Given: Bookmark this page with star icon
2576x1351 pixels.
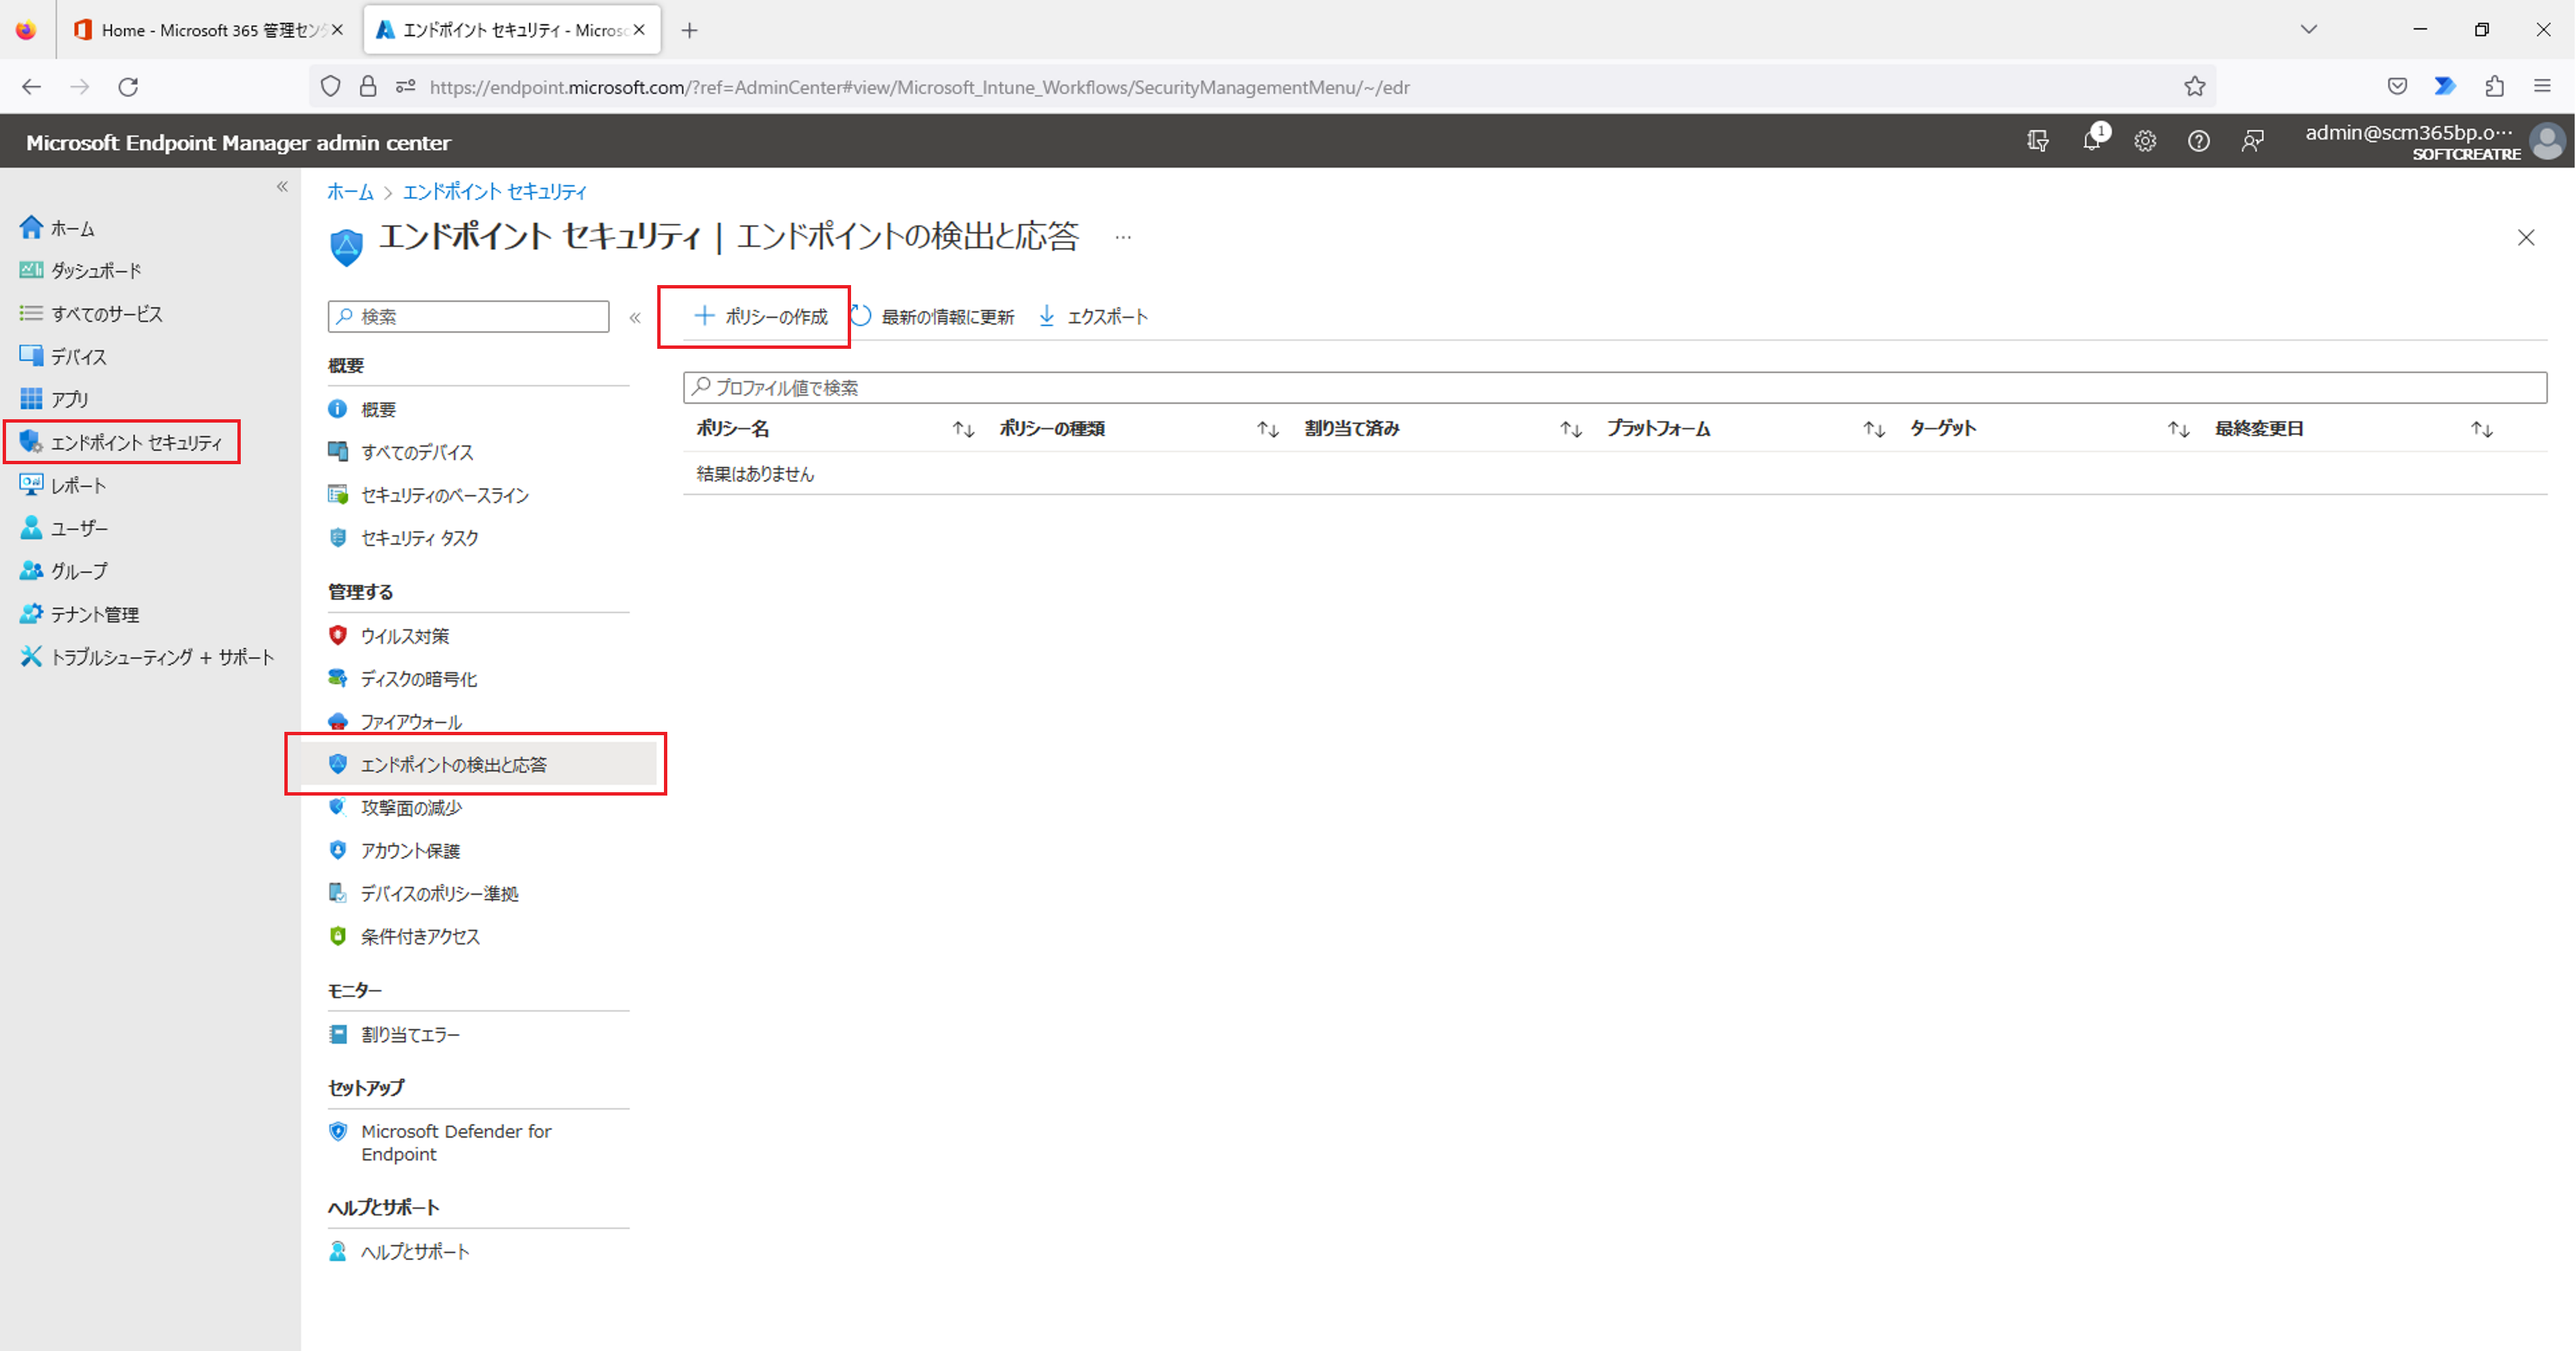Looking at the screenshot, I should [2195, 87].
